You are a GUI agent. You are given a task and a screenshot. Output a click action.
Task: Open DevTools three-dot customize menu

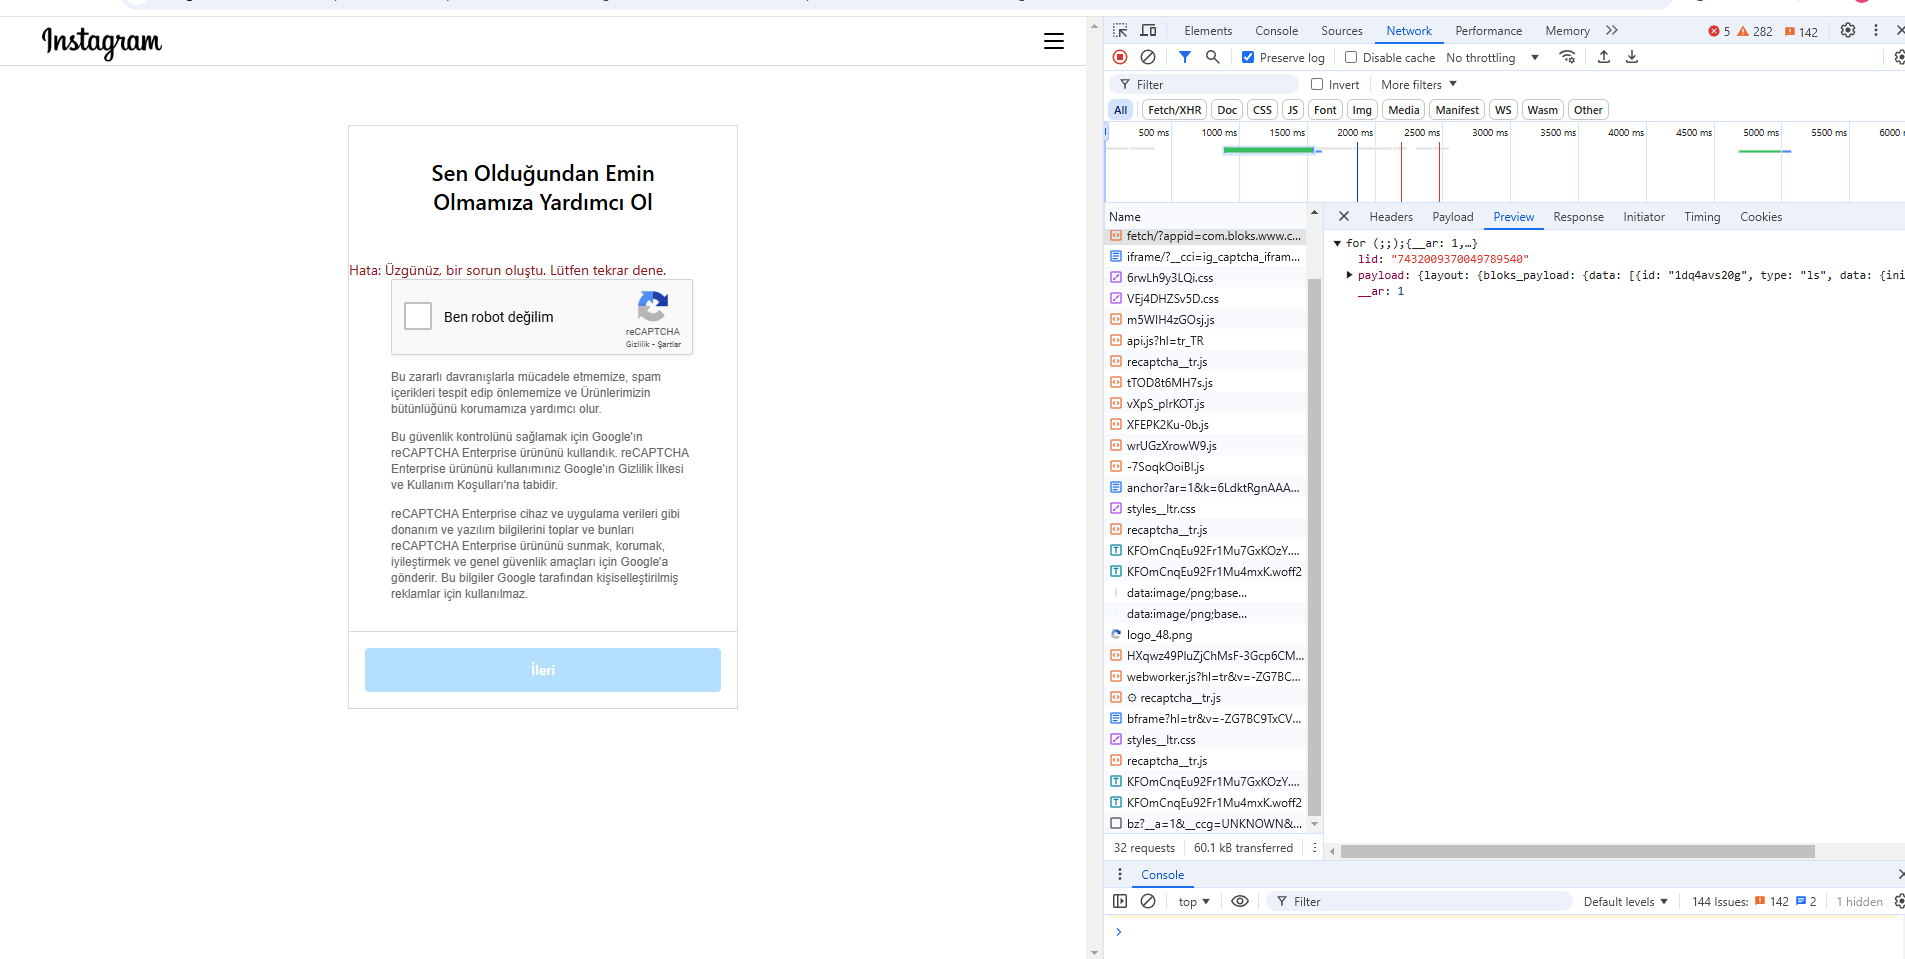[1876, 31]
